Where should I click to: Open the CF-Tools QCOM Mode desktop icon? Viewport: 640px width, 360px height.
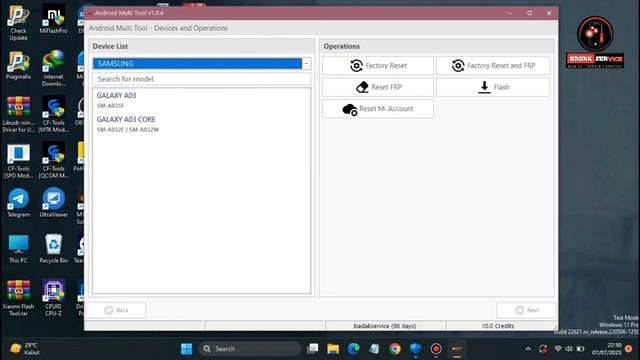pyautogui.click(x=53, y=161)
